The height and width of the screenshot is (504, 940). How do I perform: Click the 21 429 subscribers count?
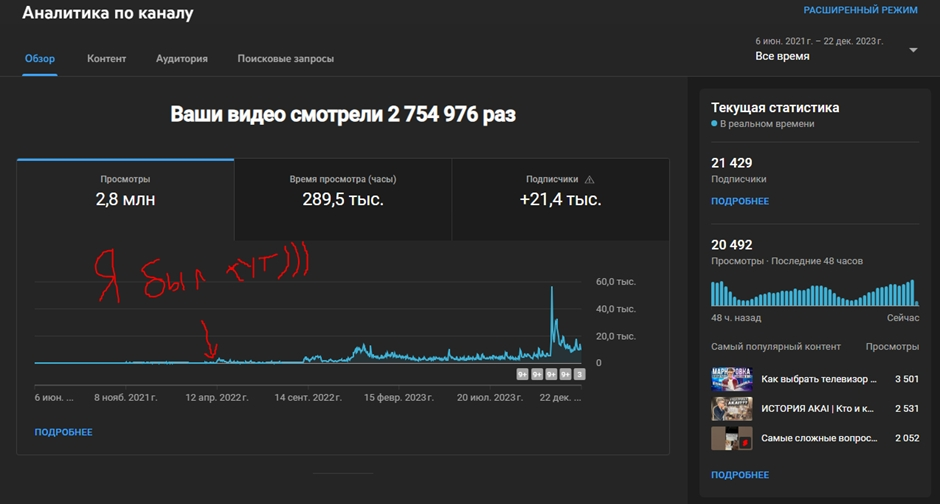731,163
